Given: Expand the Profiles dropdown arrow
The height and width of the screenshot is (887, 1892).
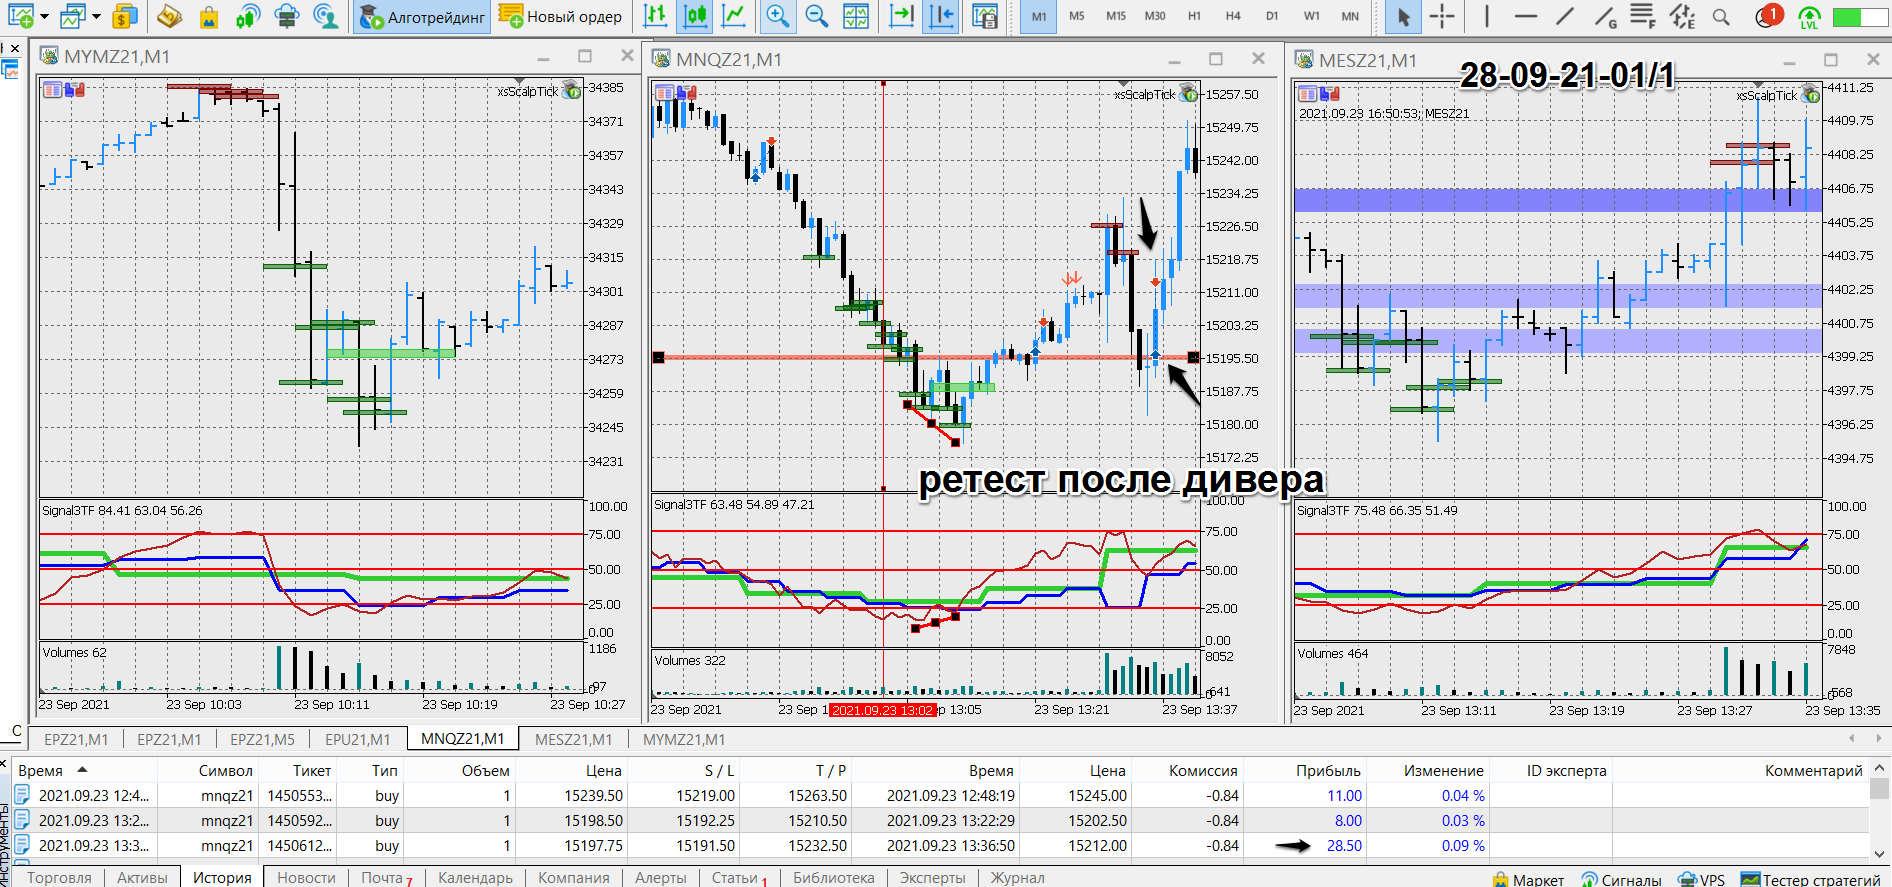Looking at the screenshot, I should point(96,16).
